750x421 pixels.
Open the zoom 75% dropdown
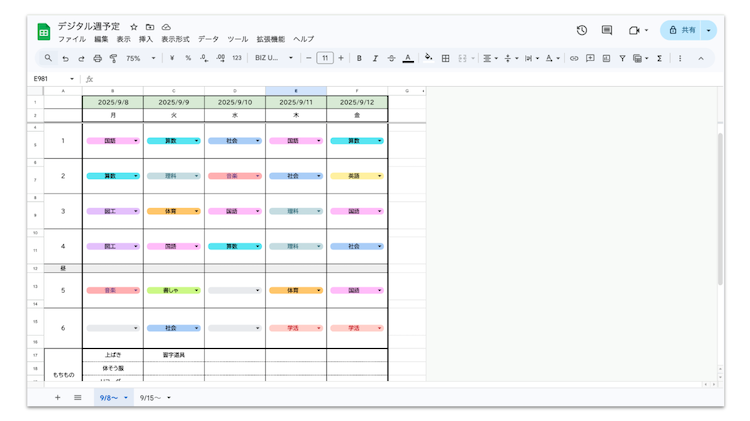(x=140, y=59)
